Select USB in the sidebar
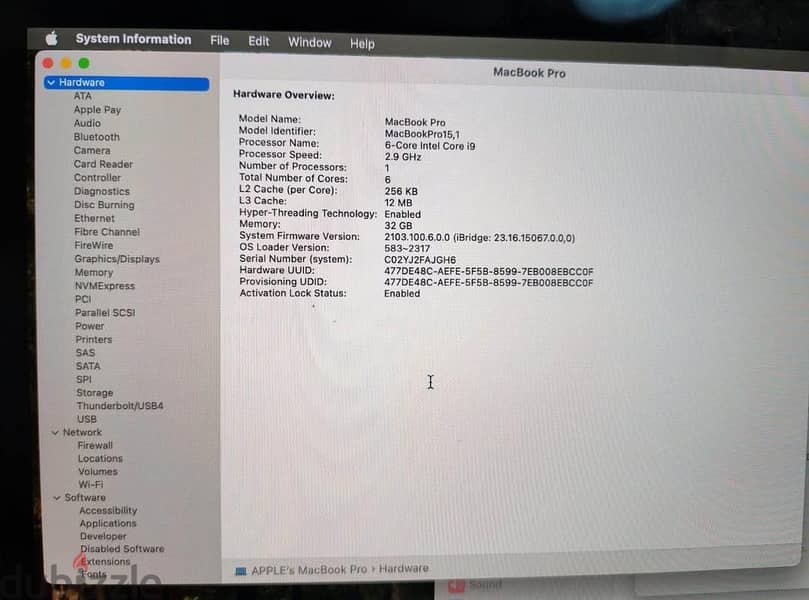 [x=87, y=419]
